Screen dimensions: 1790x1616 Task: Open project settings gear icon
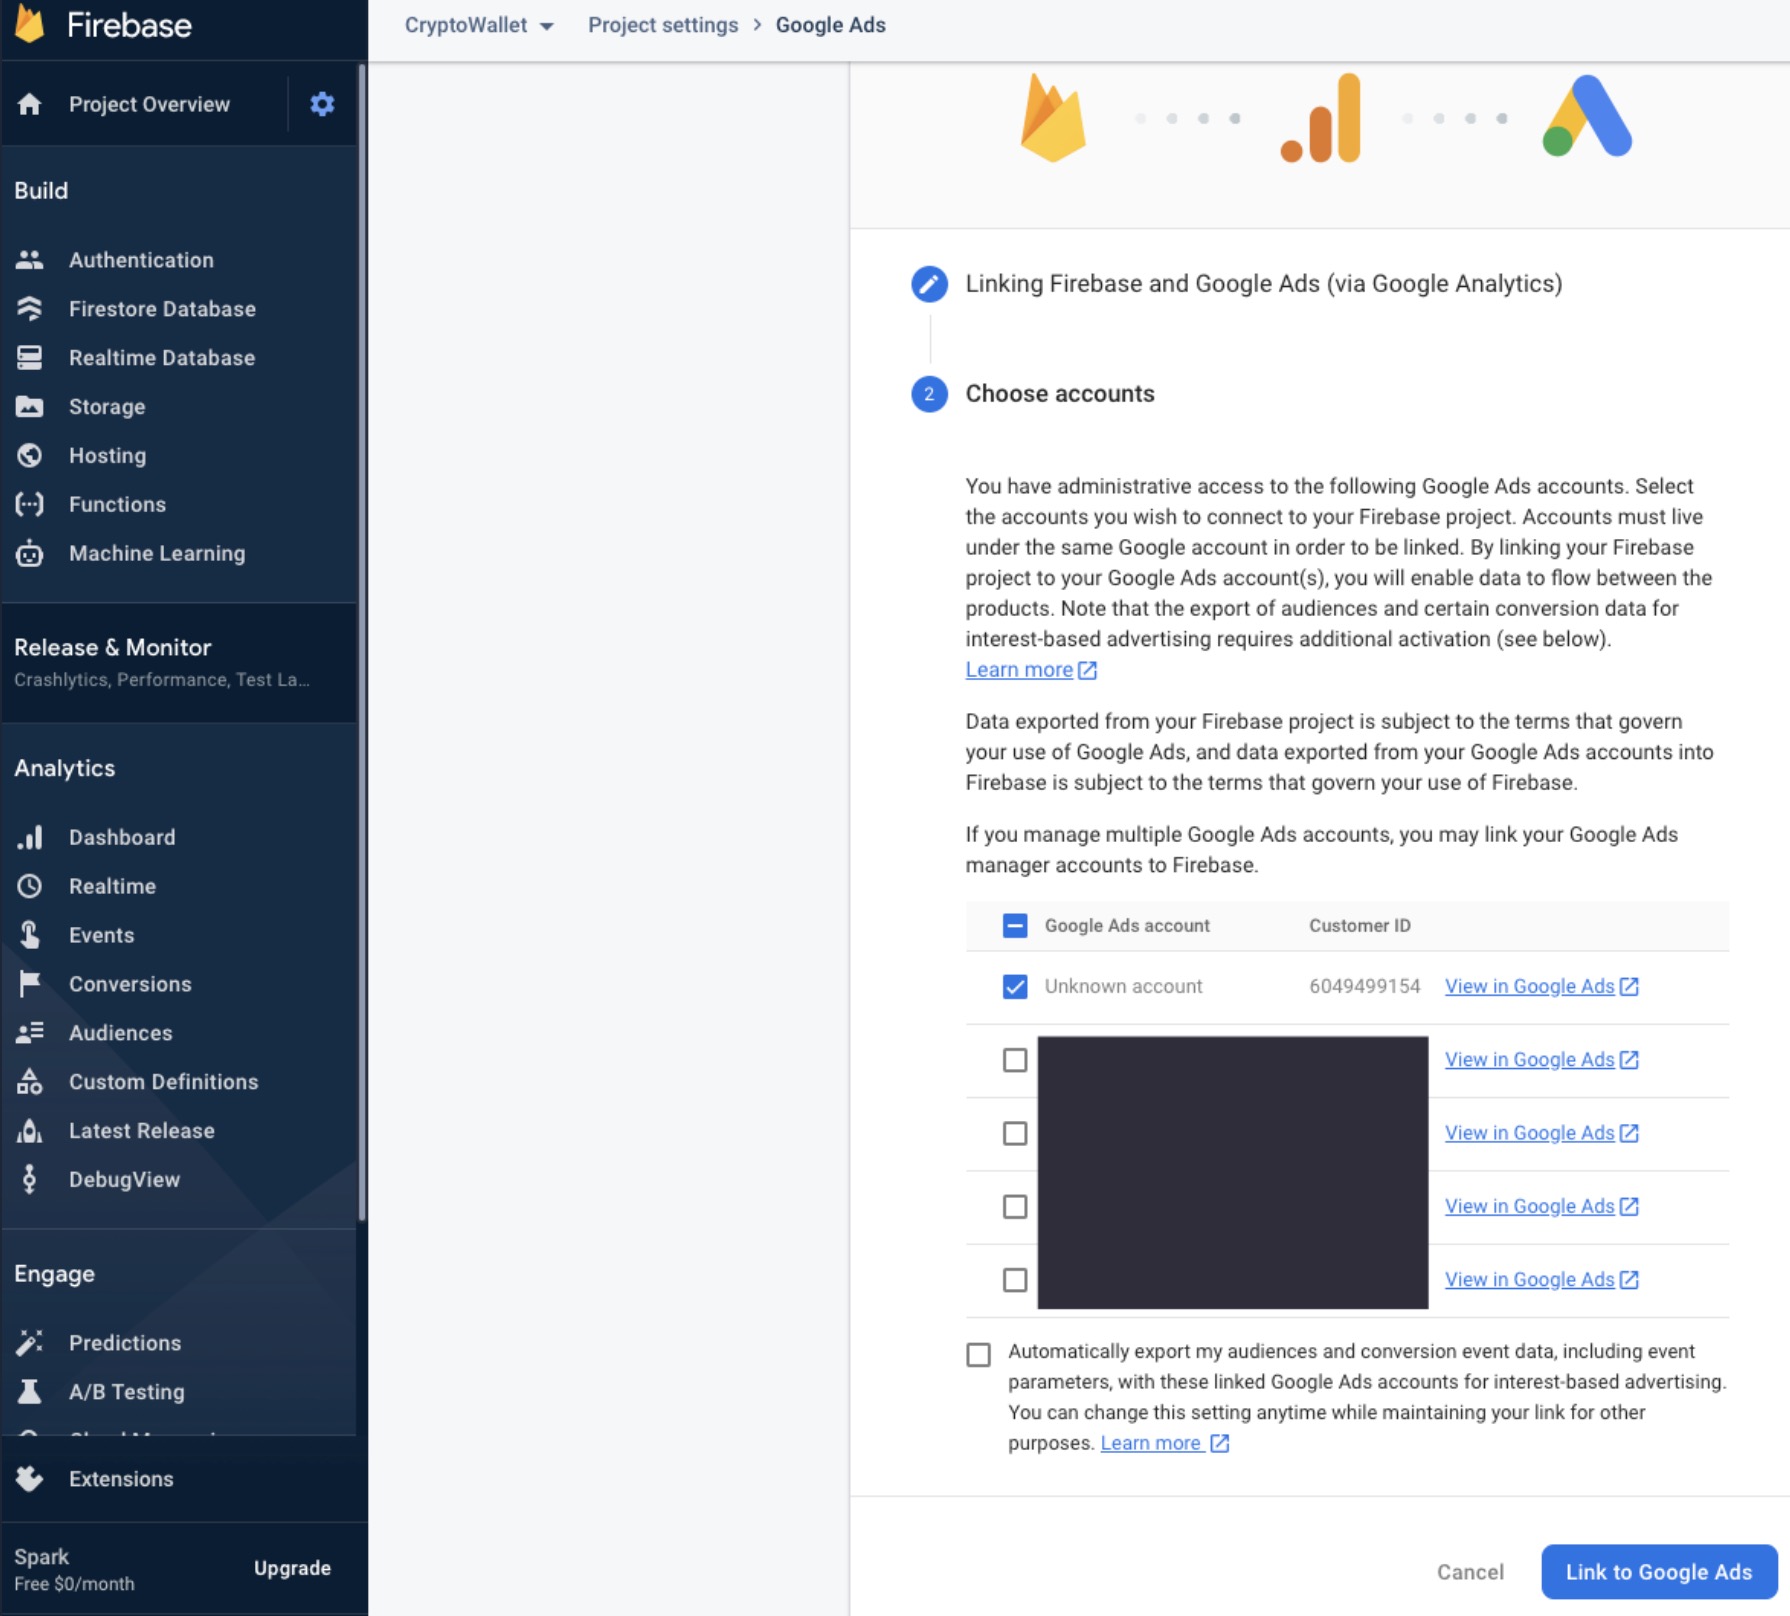[x=322, y=104]
